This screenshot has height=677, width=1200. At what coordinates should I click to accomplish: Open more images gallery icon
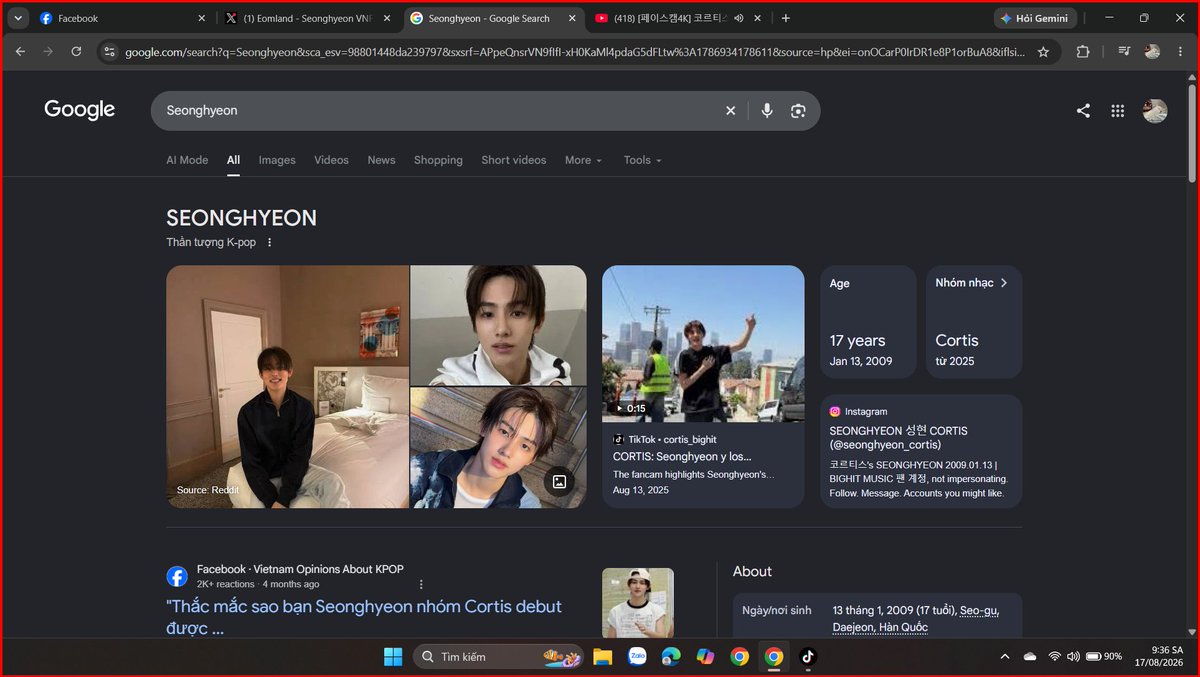point(559,481)
